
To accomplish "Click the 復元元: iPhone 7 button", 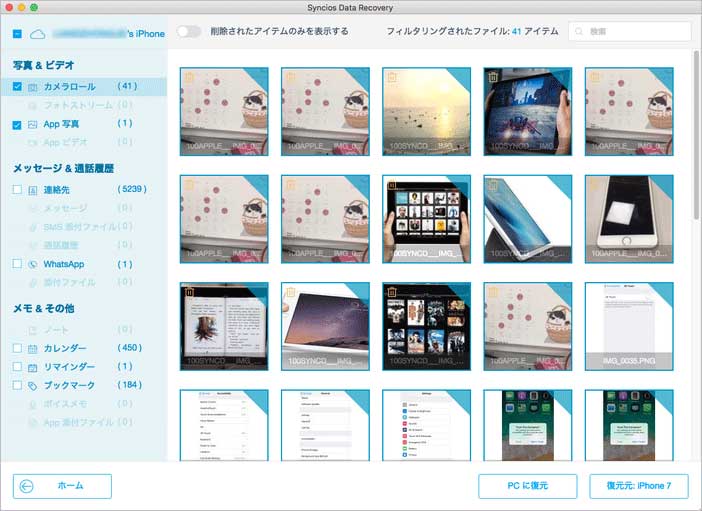I will coord(639,486).
